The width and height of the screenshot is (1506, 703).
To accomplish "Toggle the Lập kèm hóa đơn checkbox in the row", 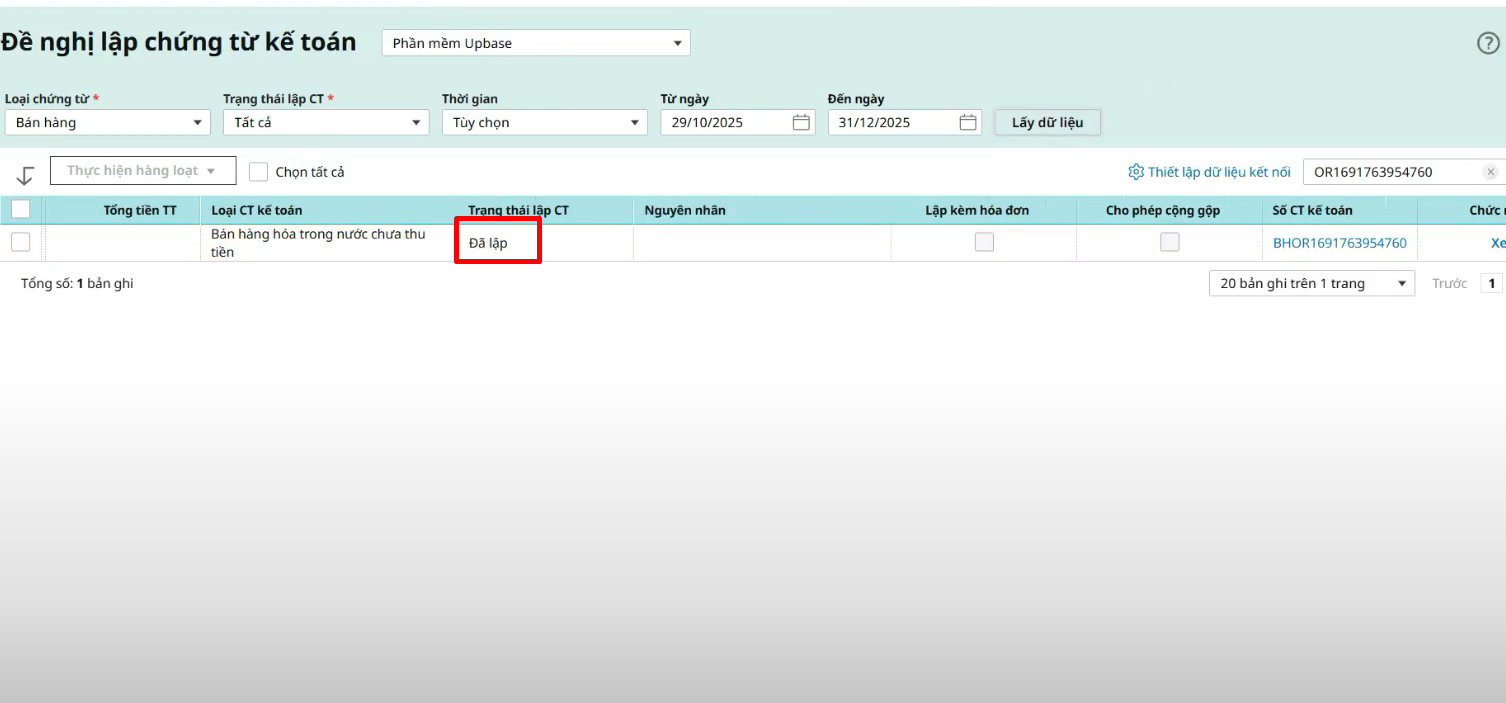I will [984, 242].
